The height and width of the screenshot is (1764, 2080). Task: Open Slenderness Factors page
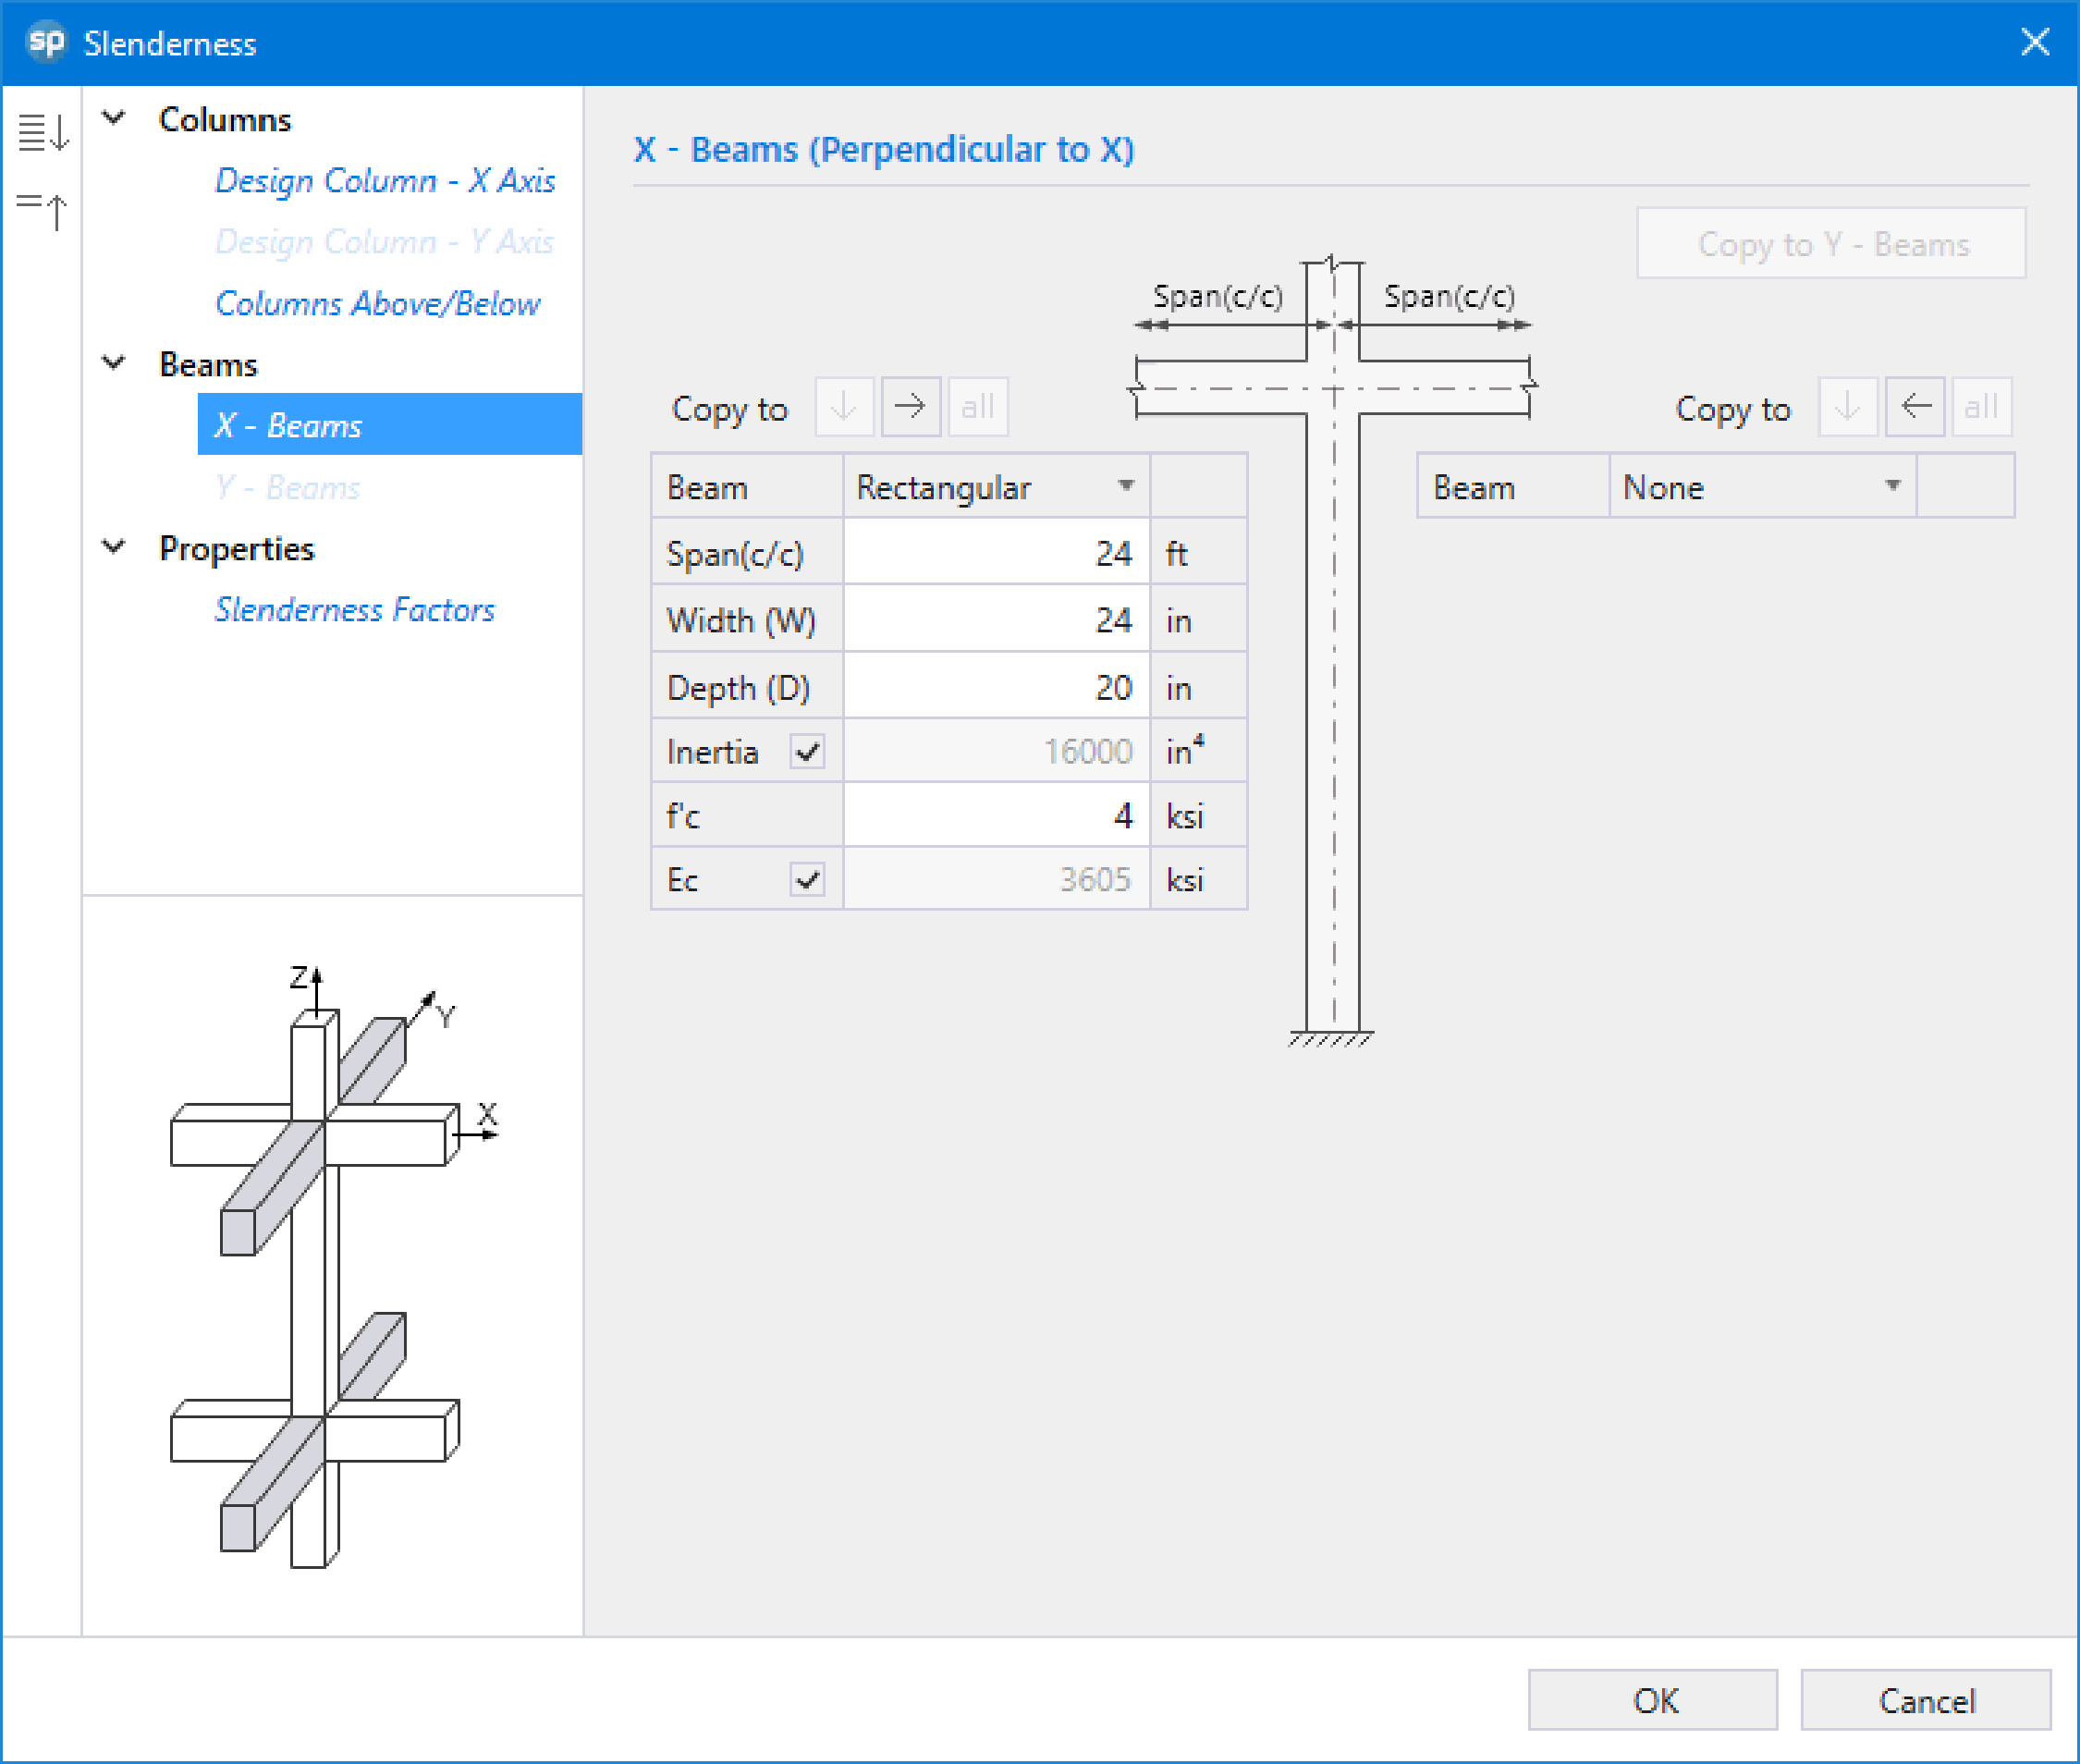pos(355,609)
